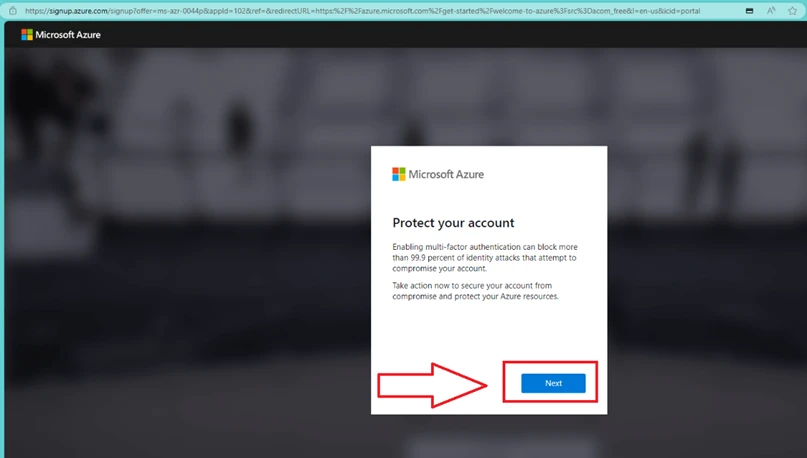Click the site lock icon in address bar
This screenshot has width=807, height=458.
13,10
